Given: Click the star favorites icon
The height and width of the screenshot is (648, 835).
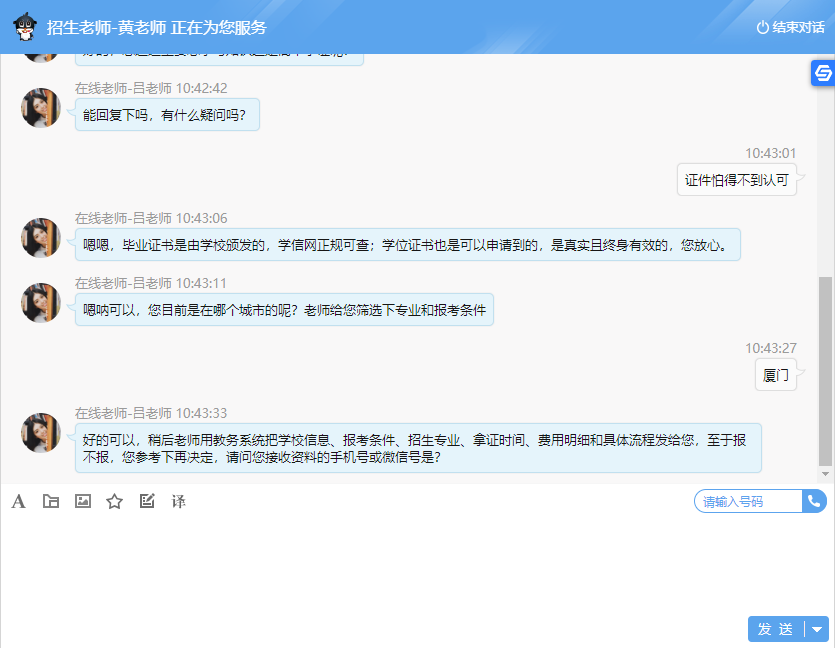Looking at the screenshot, I should 115,501.
